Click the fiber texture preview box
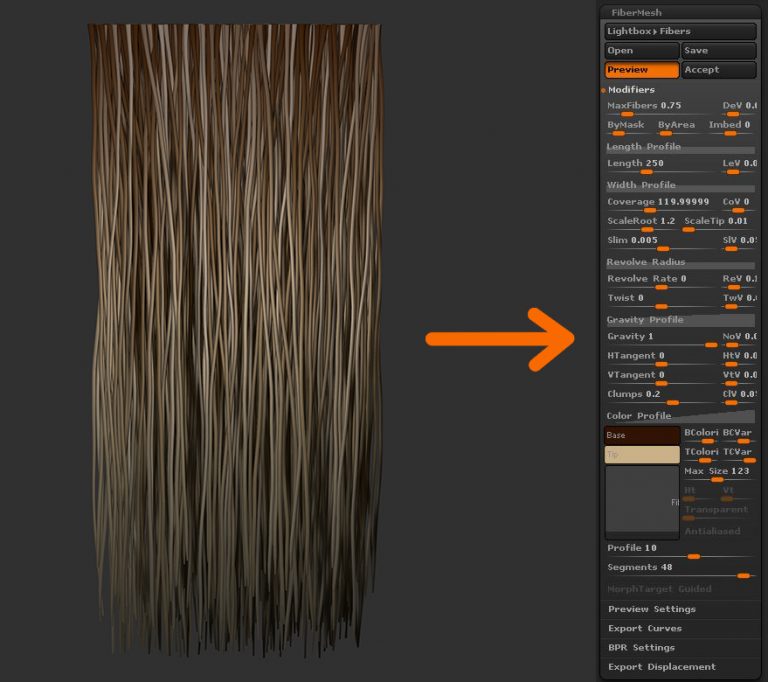The image size is (768, 682). (x=642, y=502)
